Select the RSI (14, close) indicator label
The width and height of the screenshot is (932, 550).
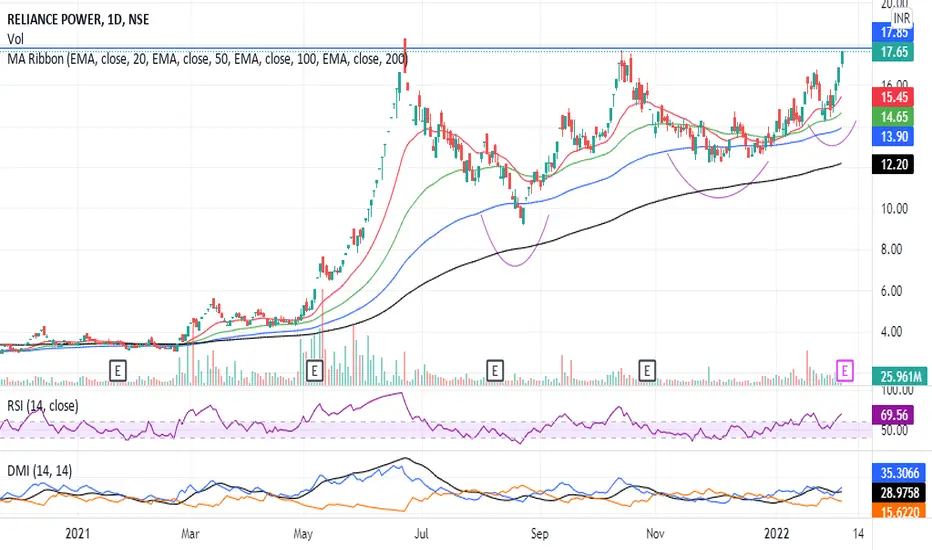pos(43,406)
